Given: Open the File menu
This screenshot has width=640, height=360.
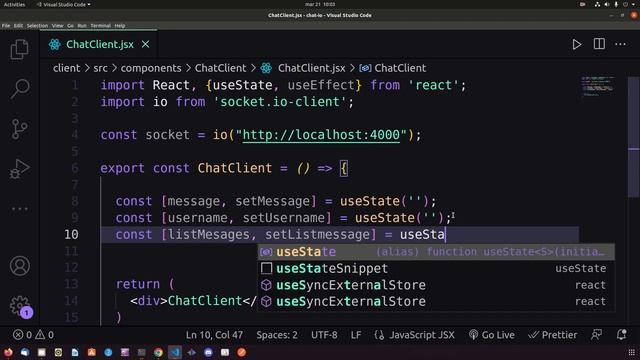Looking at the screenshot, I should (x=6, y=25).
